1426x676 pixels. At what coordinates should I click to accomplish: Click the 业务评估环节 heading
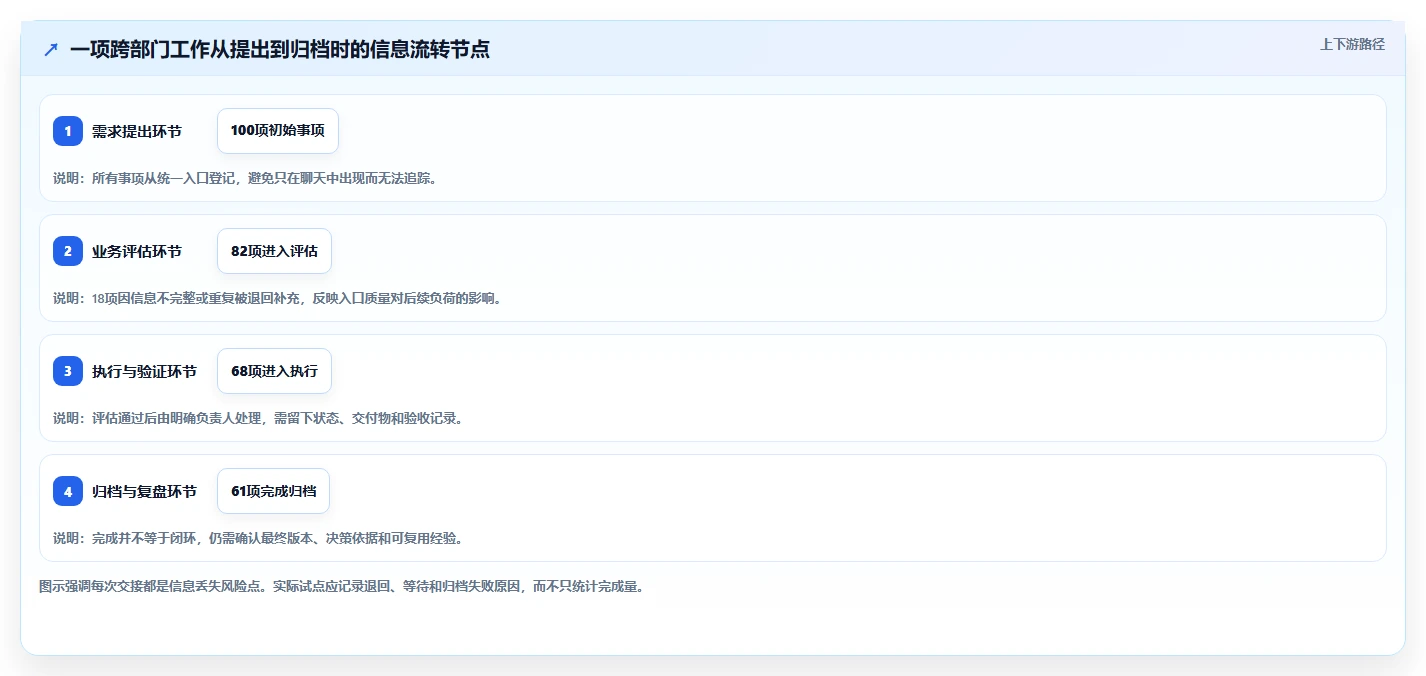click(137, 251)
